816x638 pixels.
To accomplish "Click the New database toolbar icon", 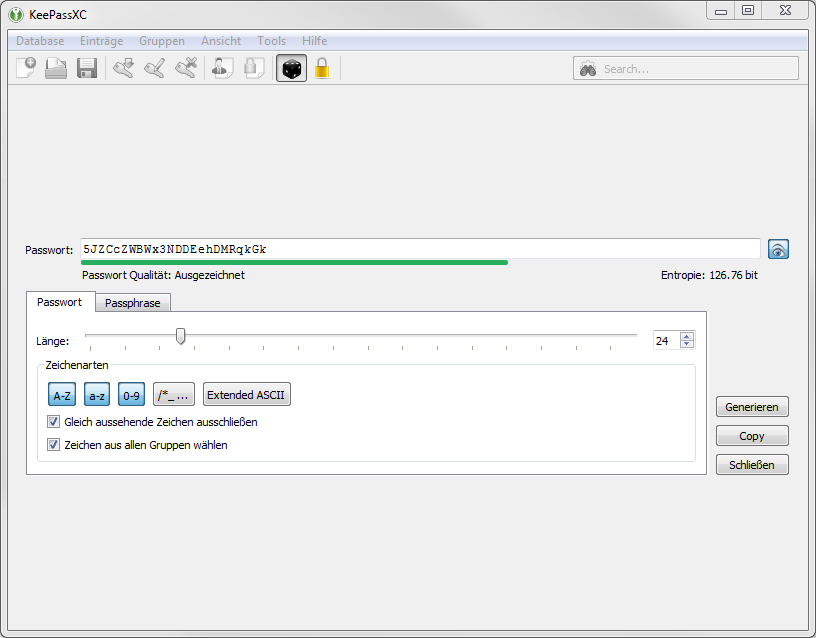I will [x=26, y=68].
